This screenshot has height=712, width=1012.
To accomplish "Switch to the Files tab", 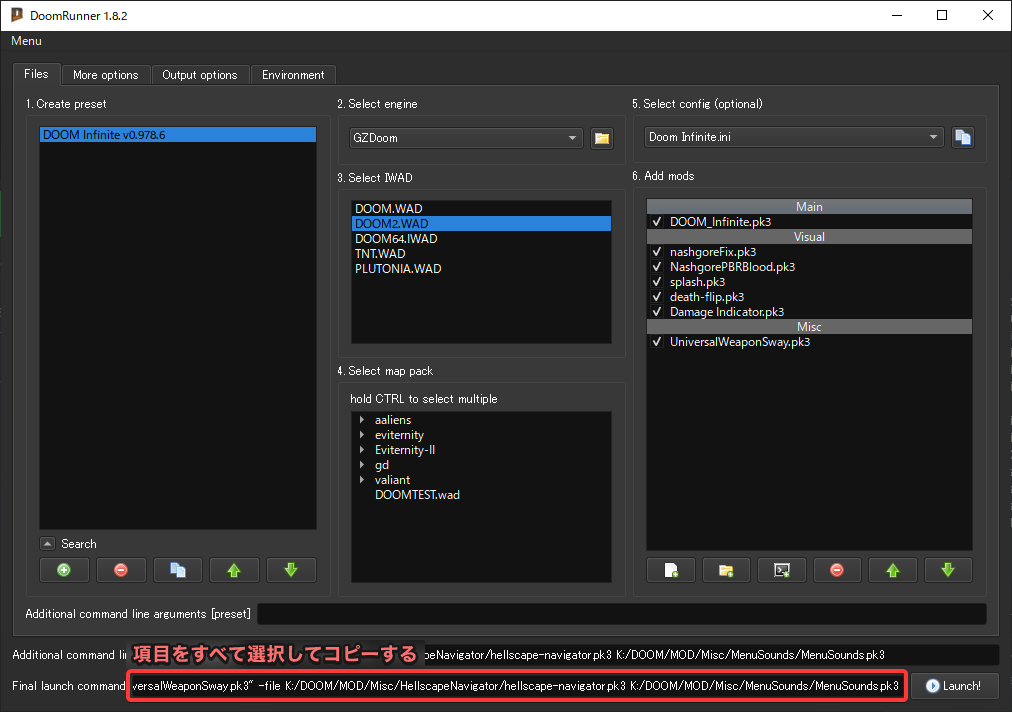I will tap(36, 74).
